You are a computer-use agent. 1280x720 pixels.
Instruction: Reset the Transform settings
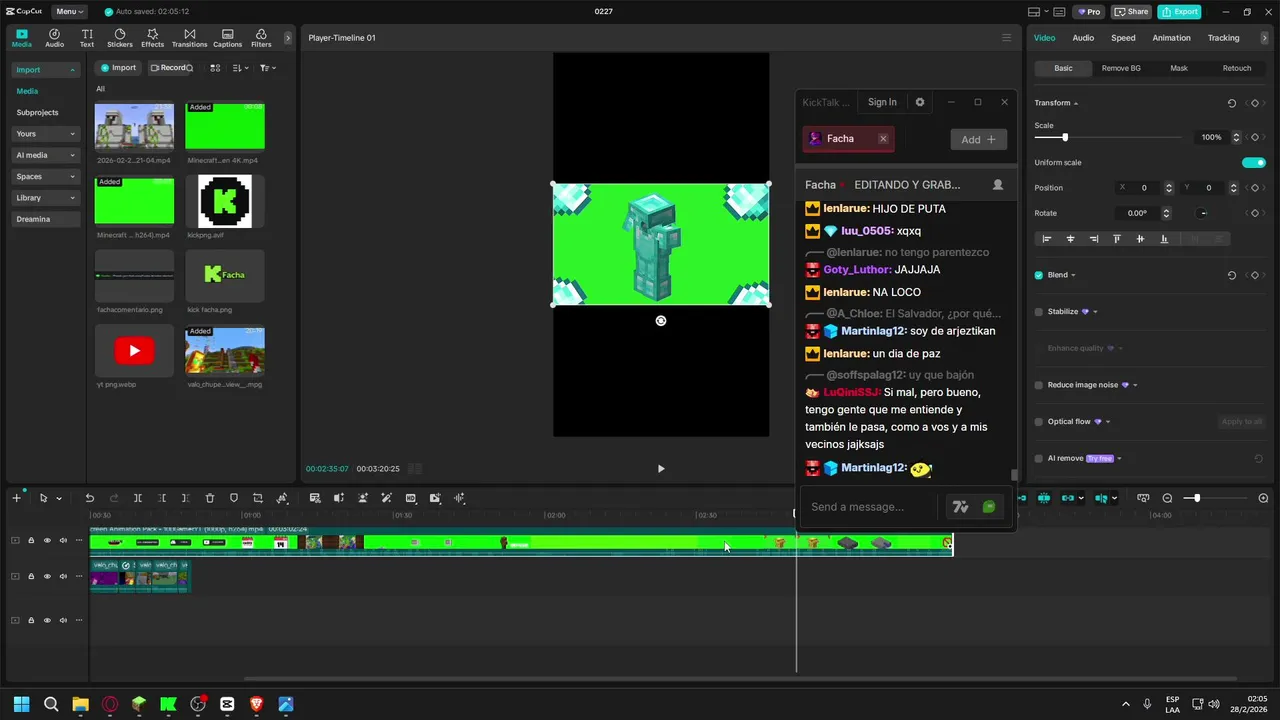(x=1231, y=103)
